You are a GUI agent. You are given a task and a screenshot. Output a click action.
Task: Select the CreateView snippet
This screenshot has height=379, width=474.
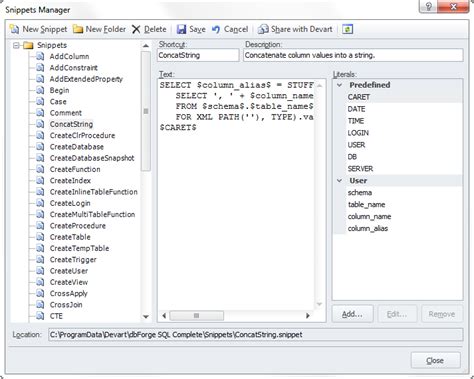coord(69,282)
